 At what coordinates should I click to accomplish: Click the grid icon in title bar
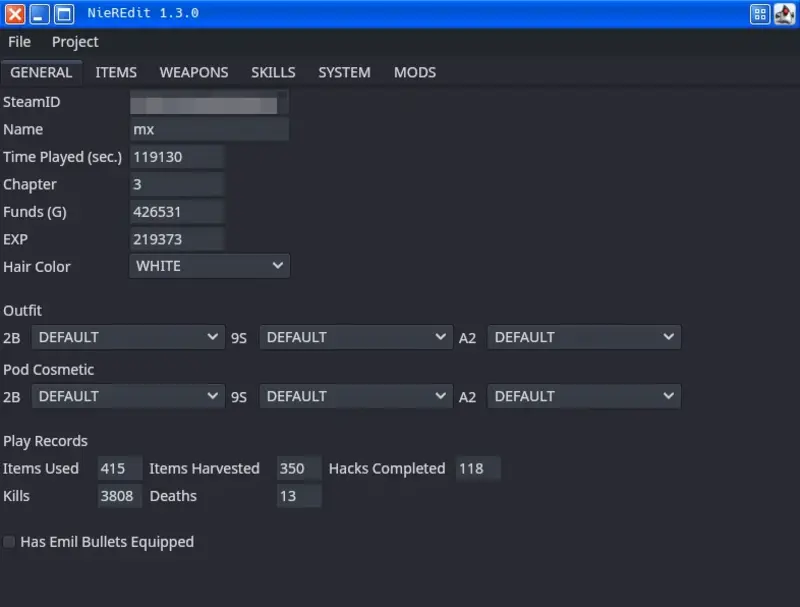click(760, 14)
